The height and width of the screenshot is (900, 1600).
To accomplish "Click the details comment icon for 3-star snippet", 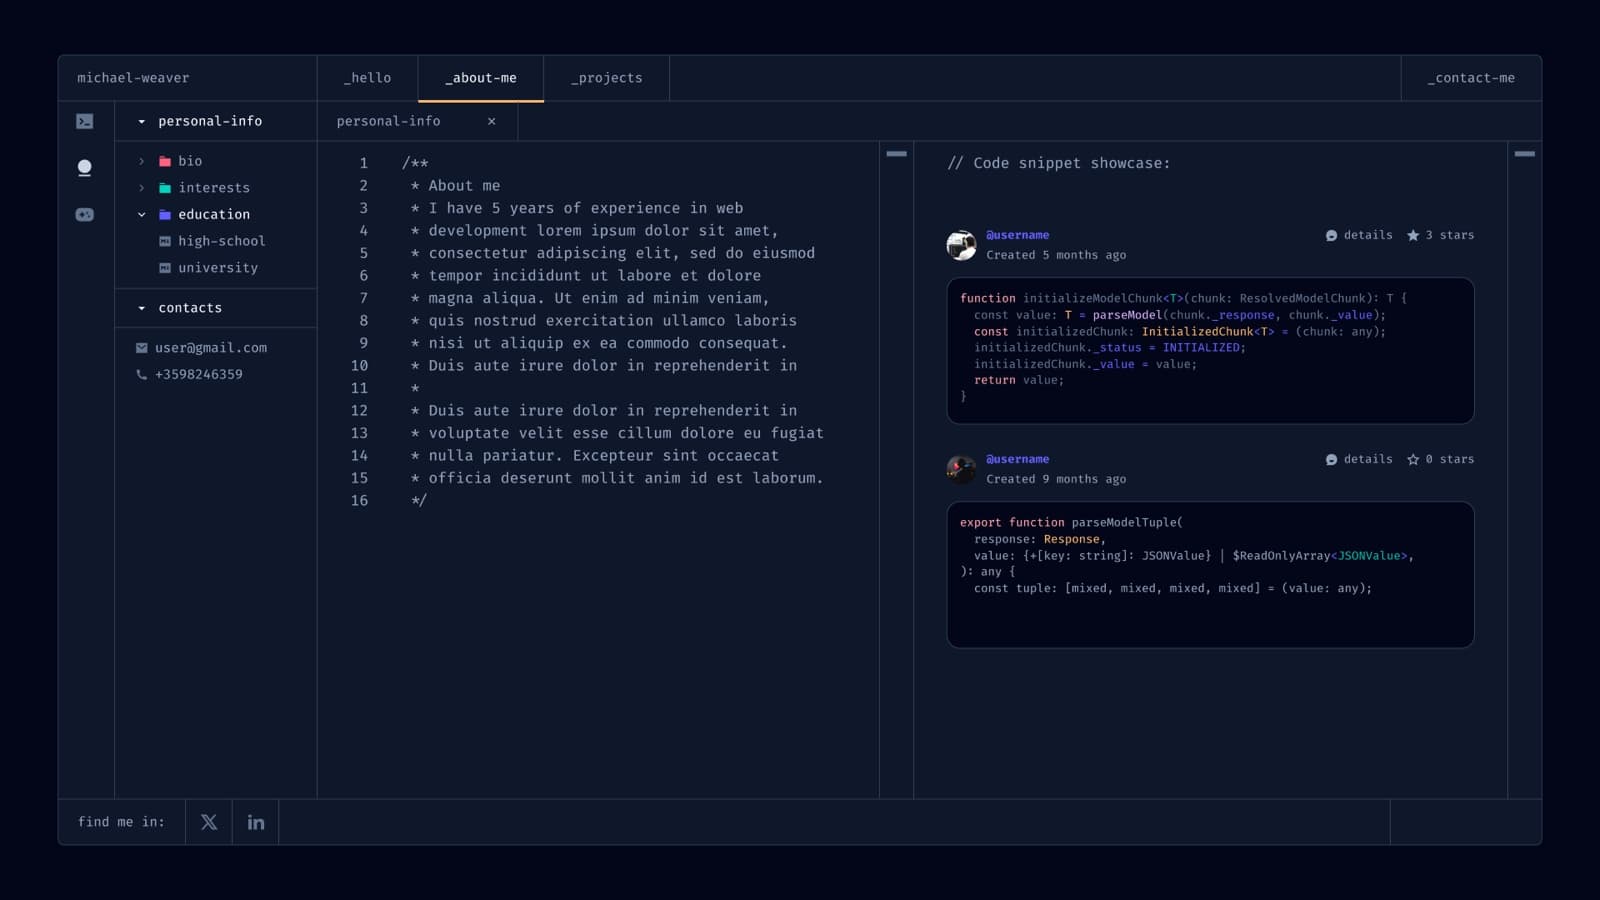I will click(x=1331, y=236).
